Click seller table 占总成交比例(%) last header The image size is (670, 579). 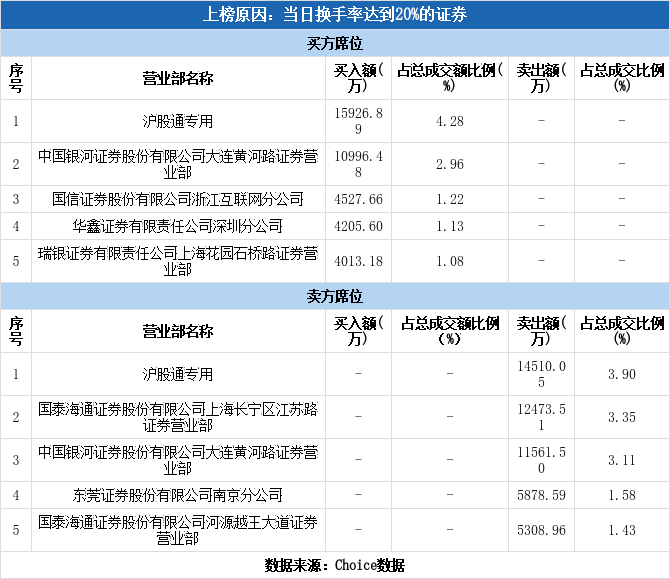coord(622,331)
